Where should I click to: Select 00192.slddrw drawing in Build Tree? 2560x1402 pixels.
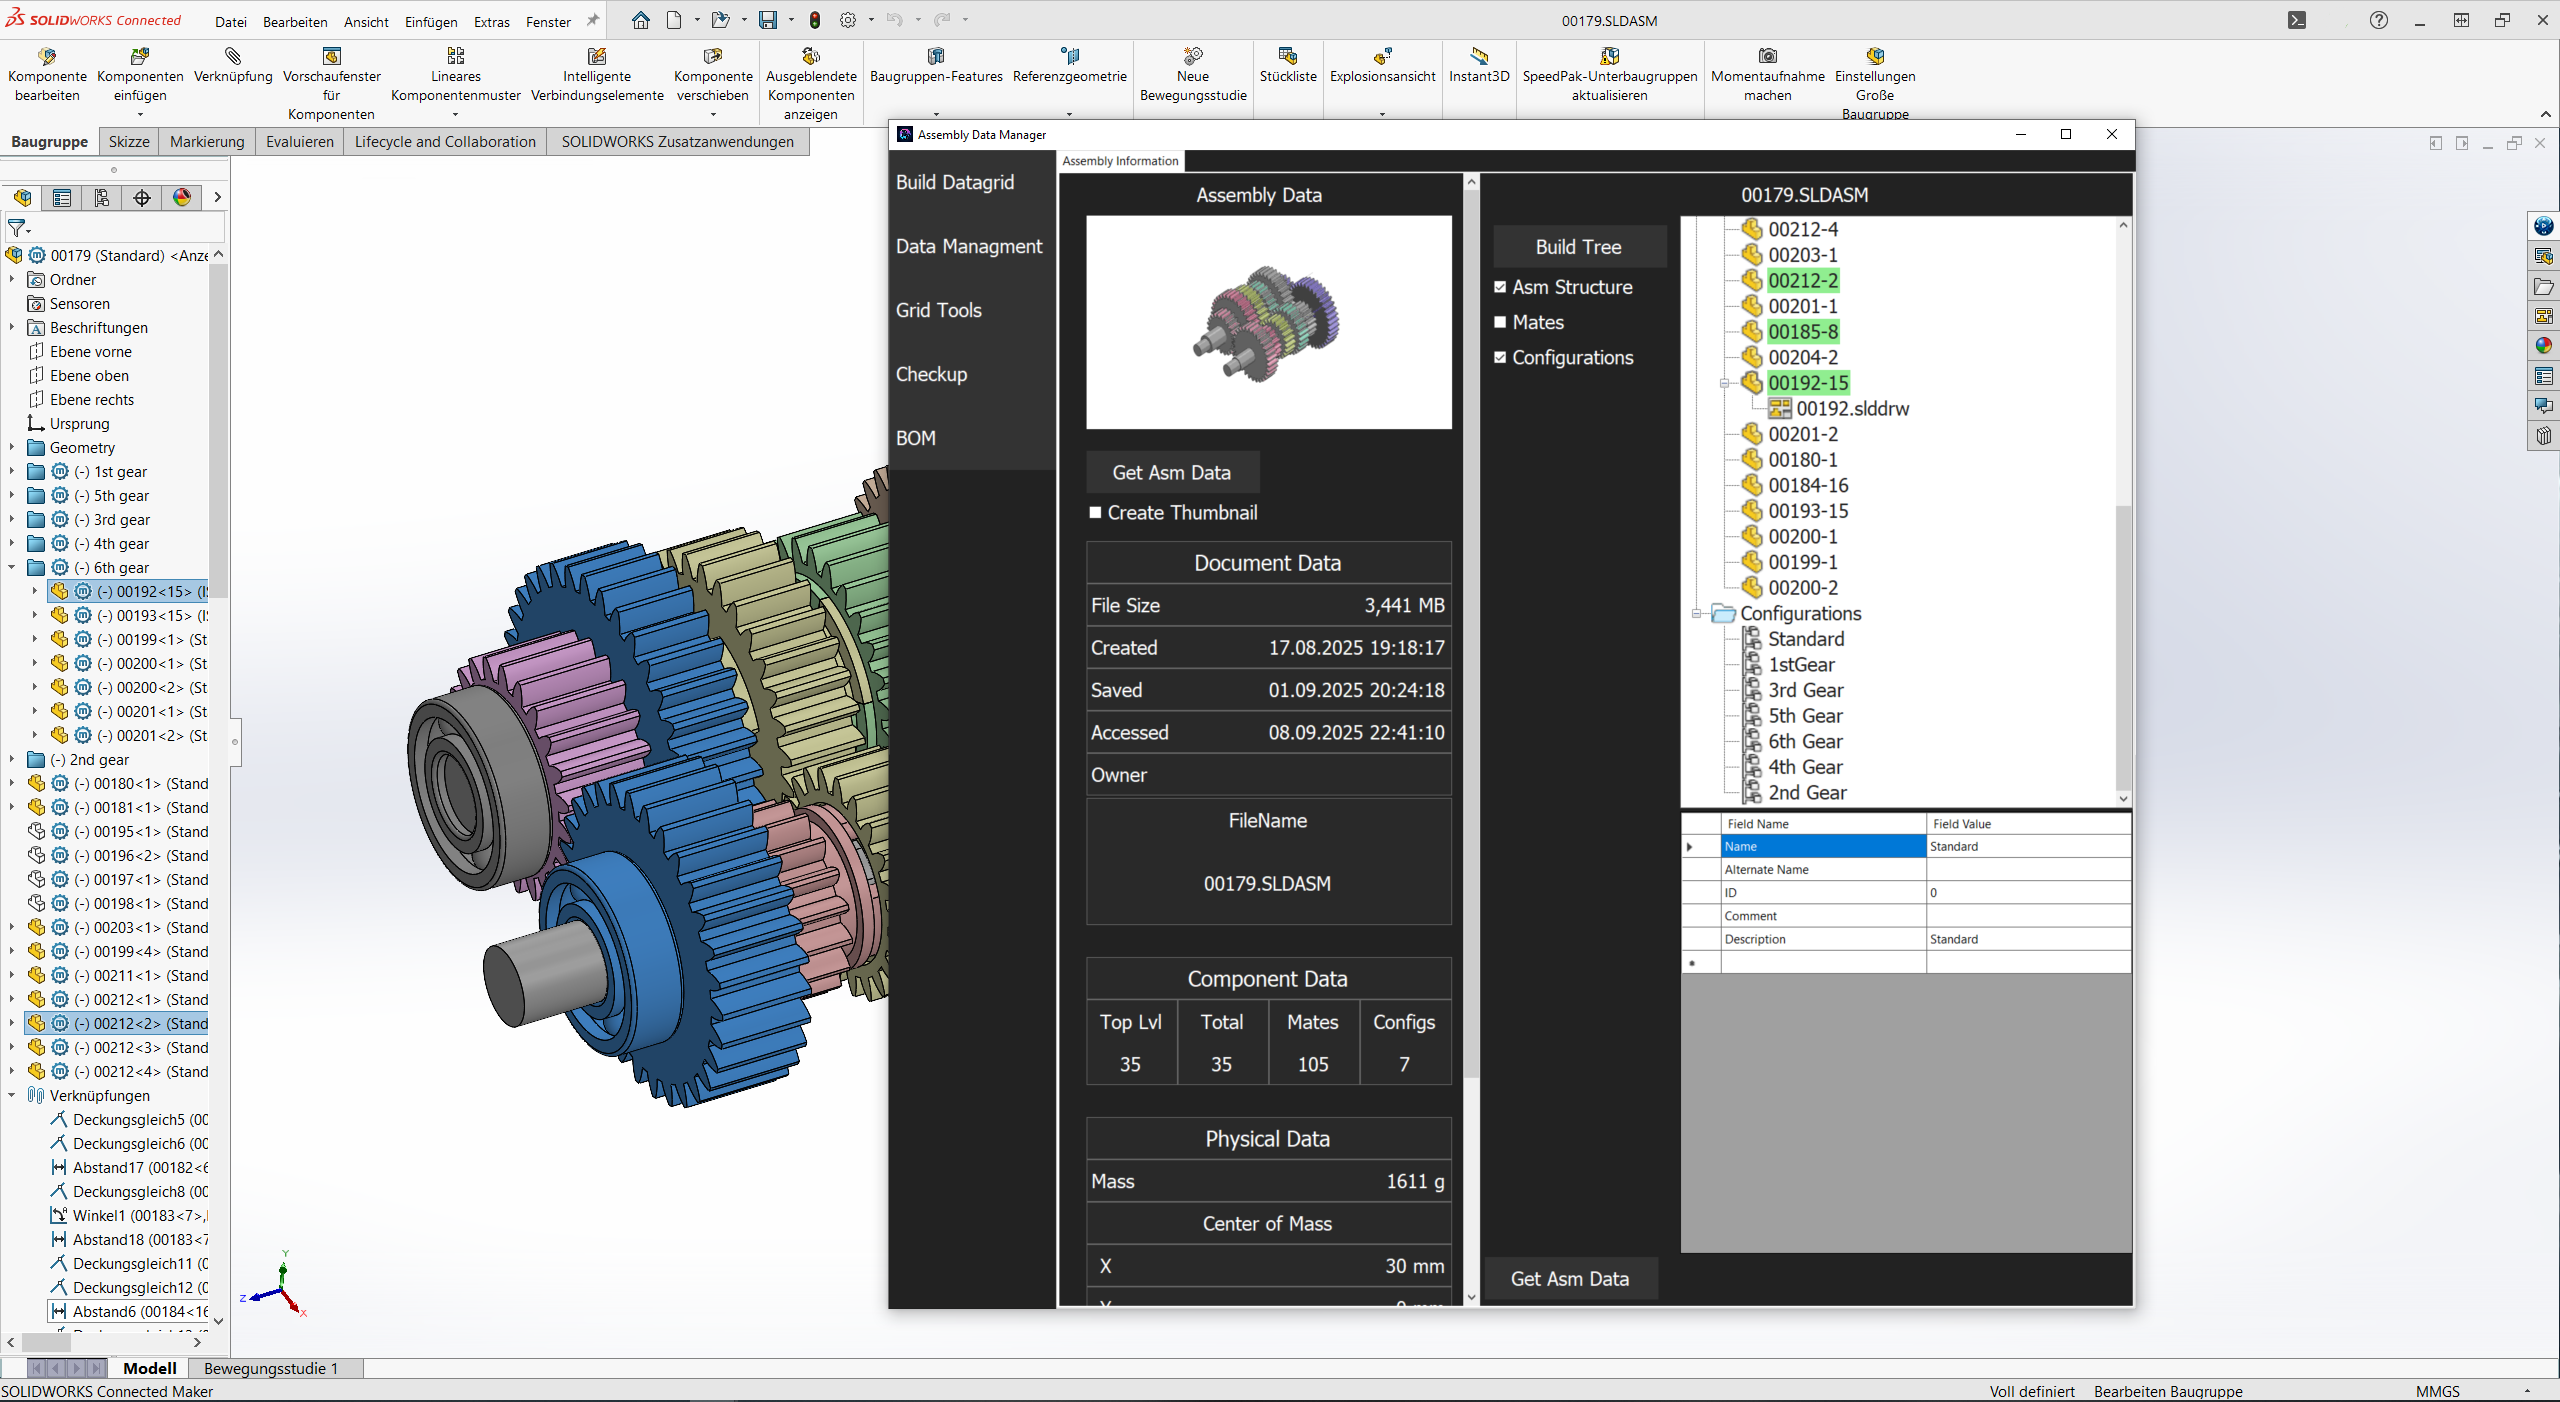tap(1853, 408)
